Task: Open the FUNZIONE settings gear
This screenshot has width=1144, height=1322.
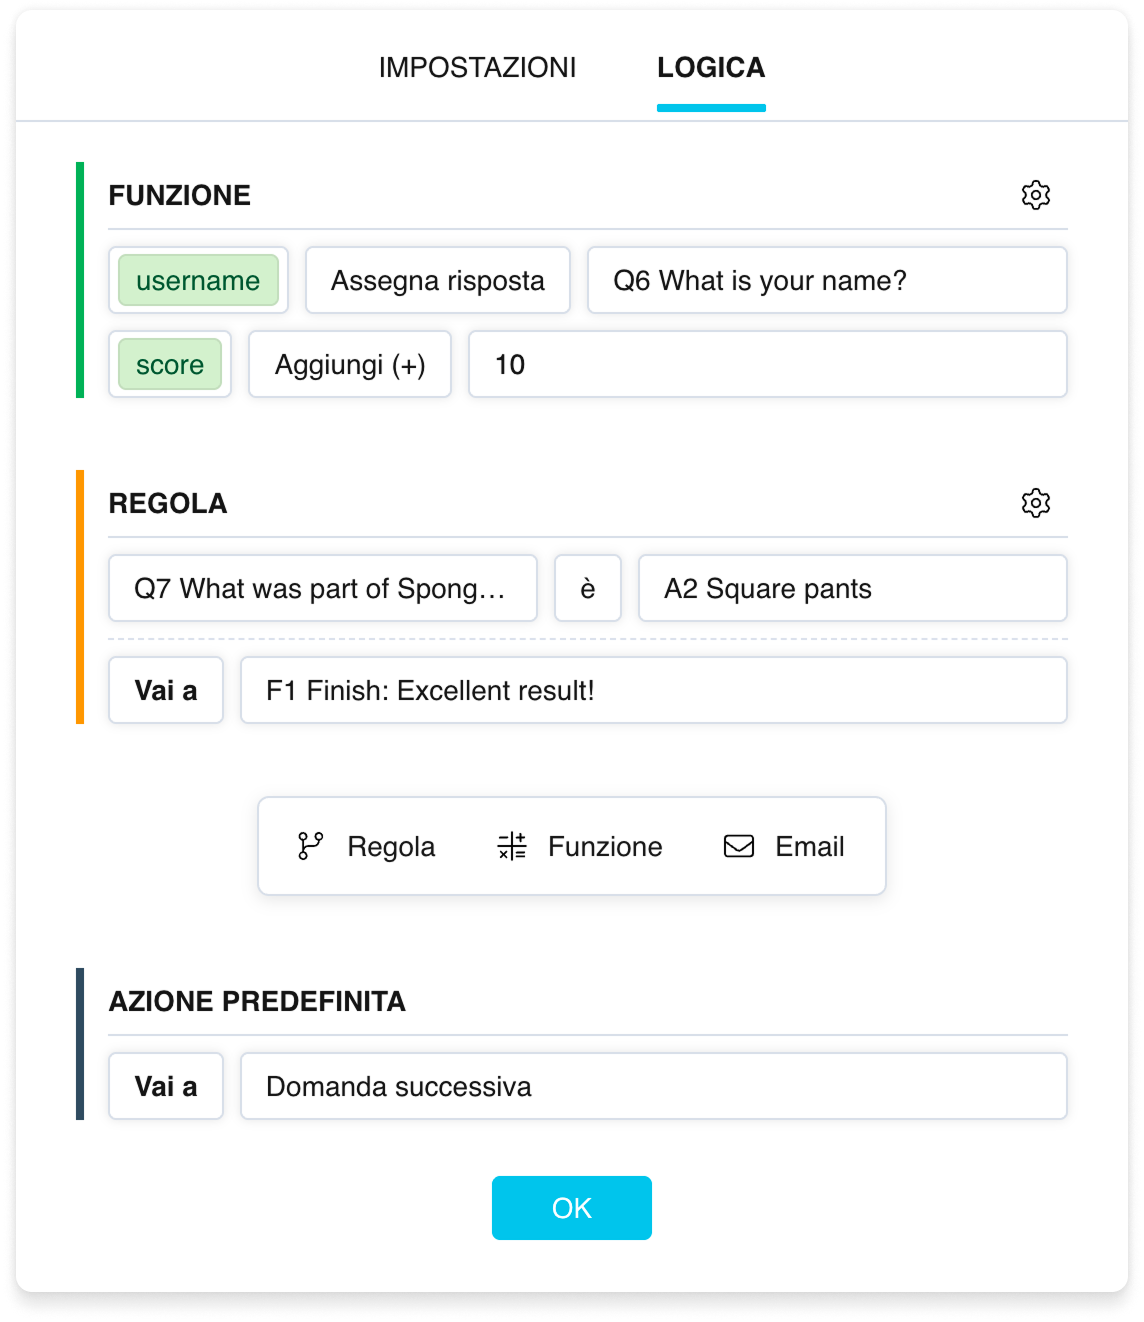Action: (x=1036, y=195)
